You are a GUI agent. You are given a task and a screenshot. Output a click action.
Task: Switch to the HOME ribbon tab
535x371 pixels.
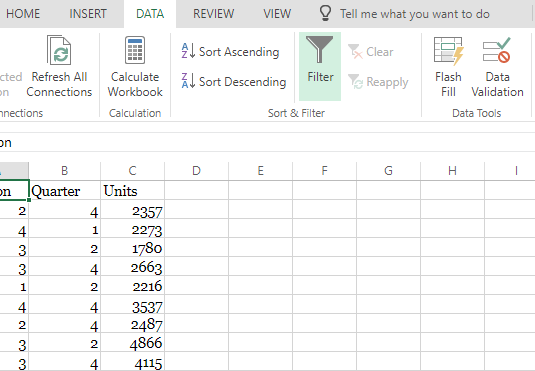(x=23, y=14)
